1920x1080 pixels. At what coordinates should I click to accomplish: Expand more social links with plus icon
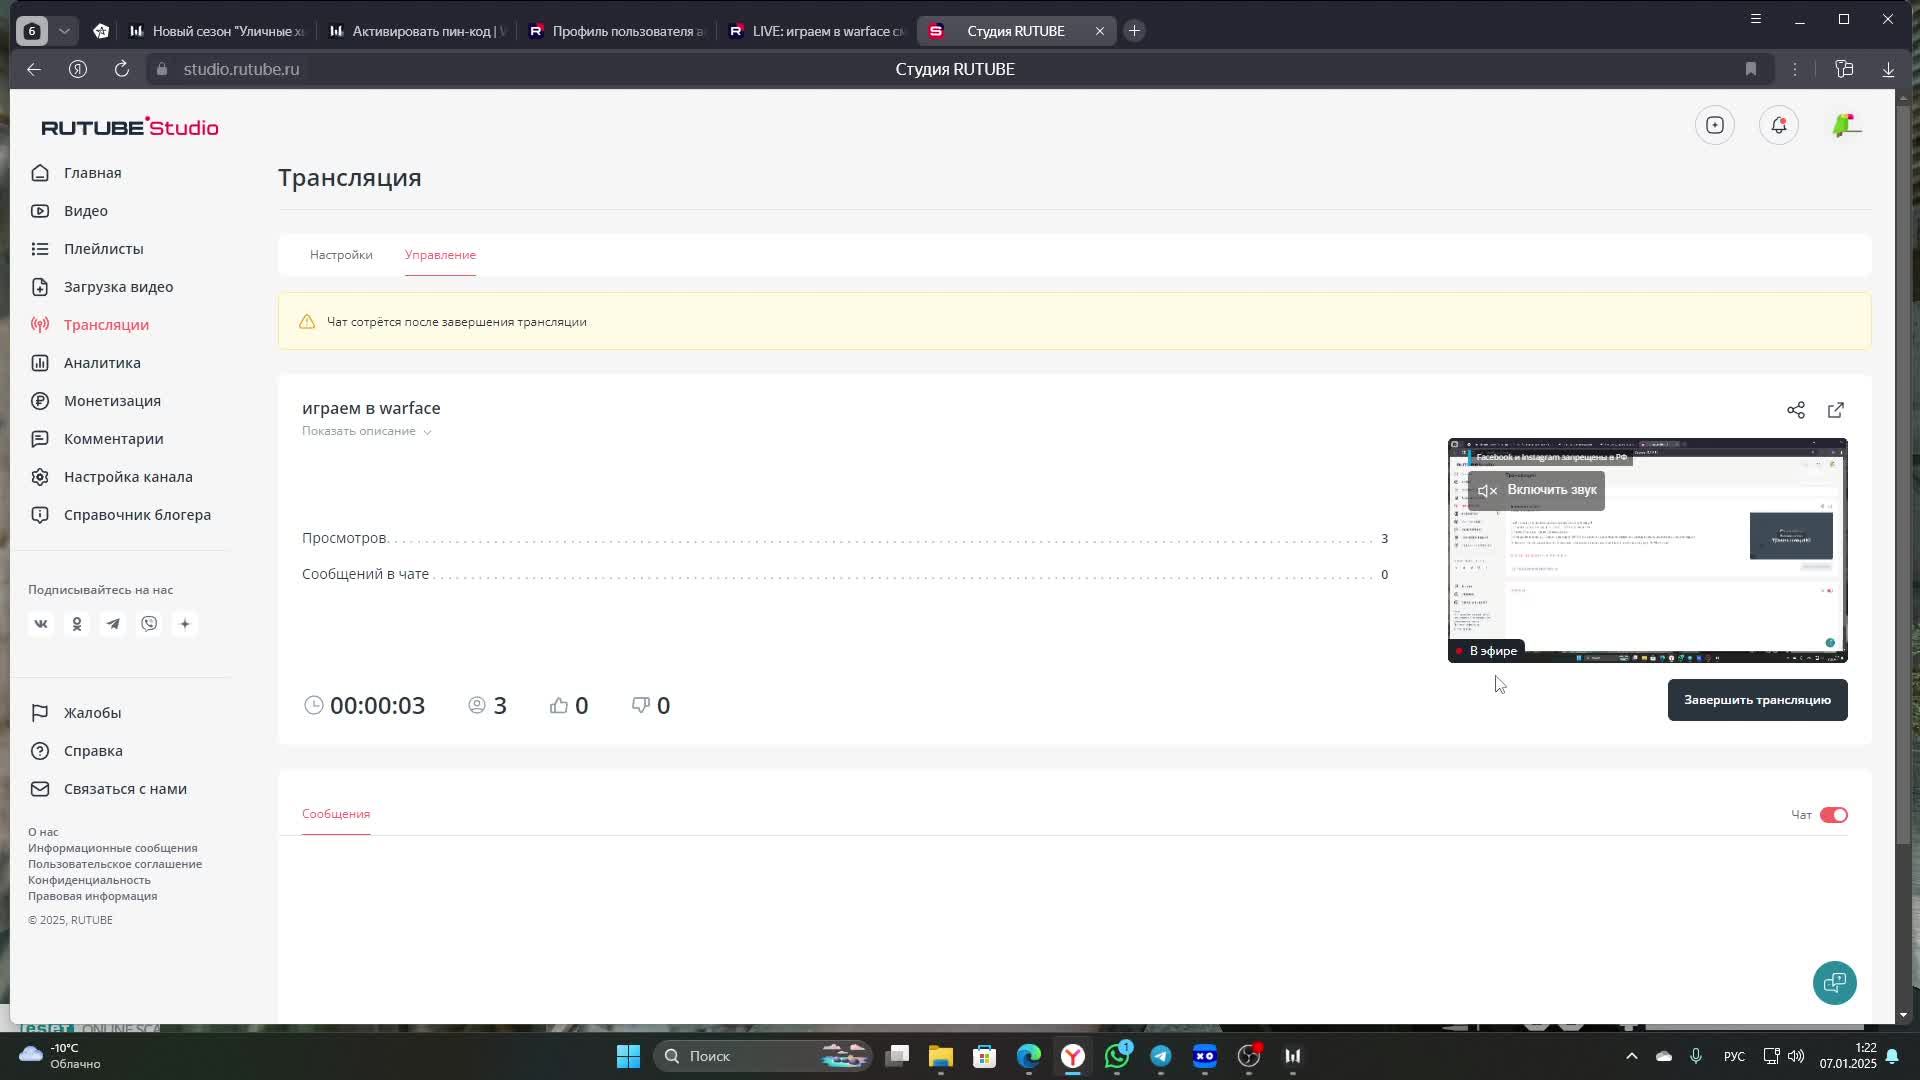pos(185,624)
